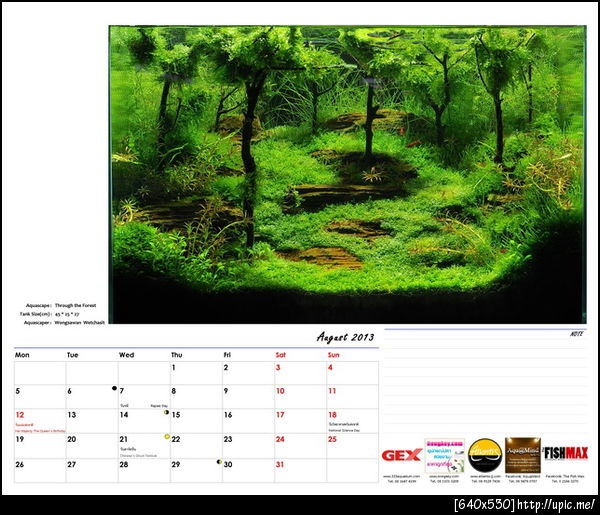Image resolution: width=600 pixels, height=515 pixels.
Task: Click the NOTE heading
Action: click(577, 334)
